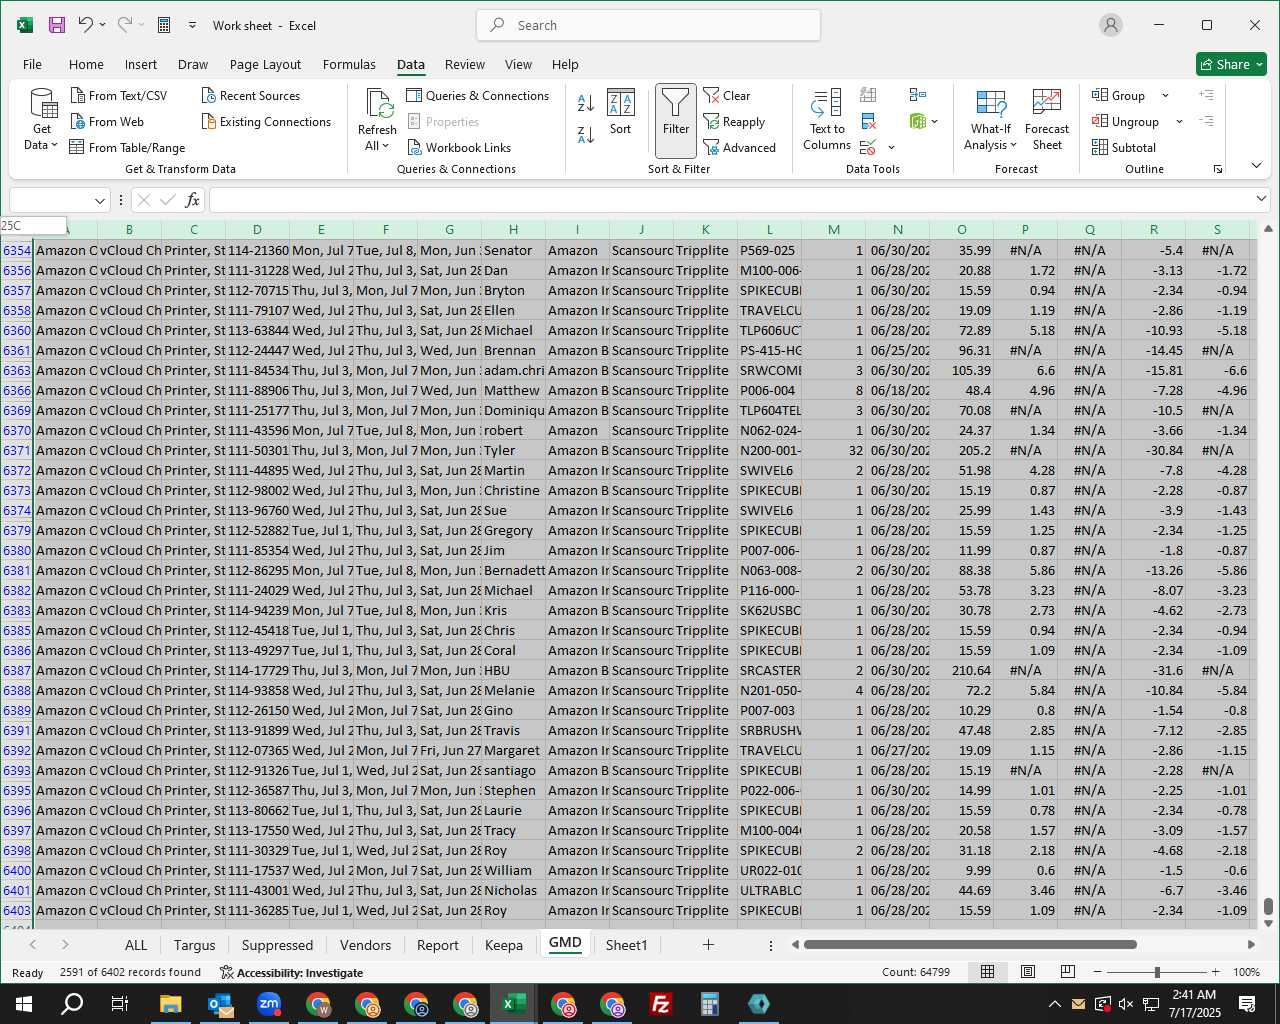Switch to Page Layout view
The image size is (1280, 1024).
[x=1028, y=972]
